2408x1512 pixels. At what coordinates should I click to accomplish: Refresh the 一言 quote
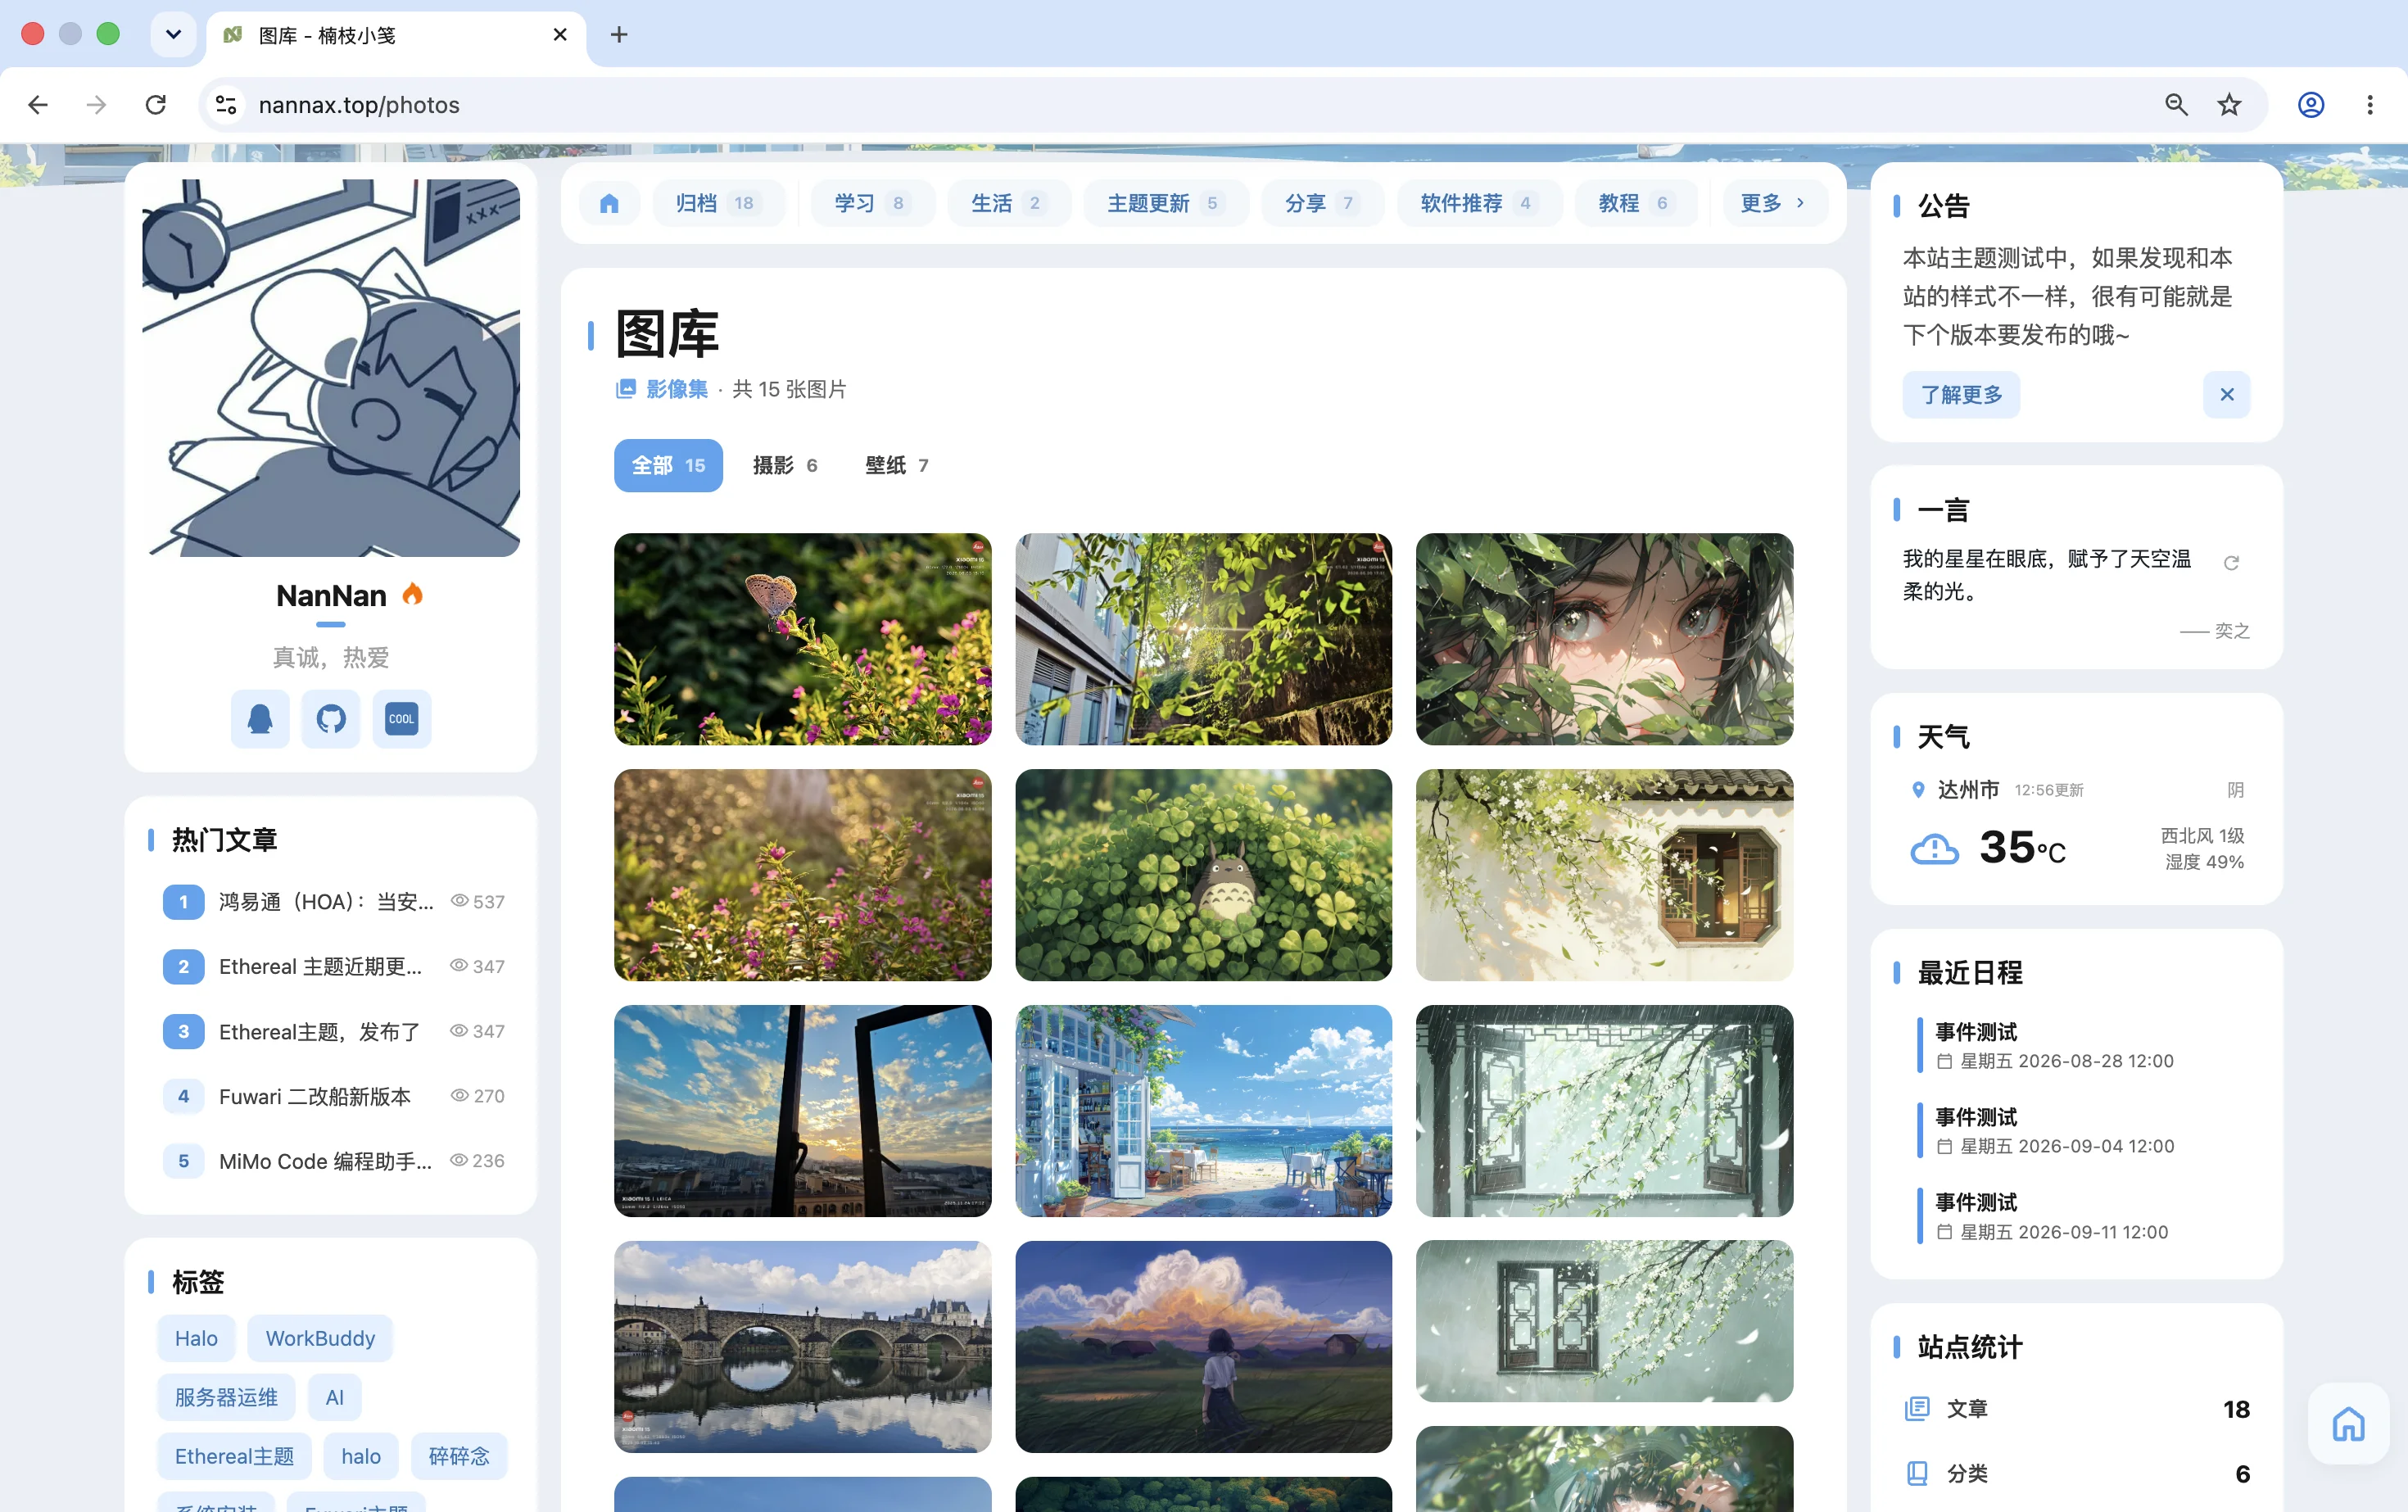point(2231,563)
